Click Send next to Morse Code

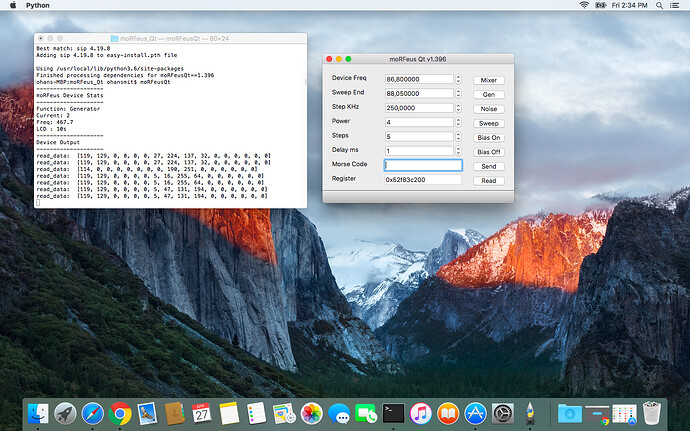pos(488,166)
